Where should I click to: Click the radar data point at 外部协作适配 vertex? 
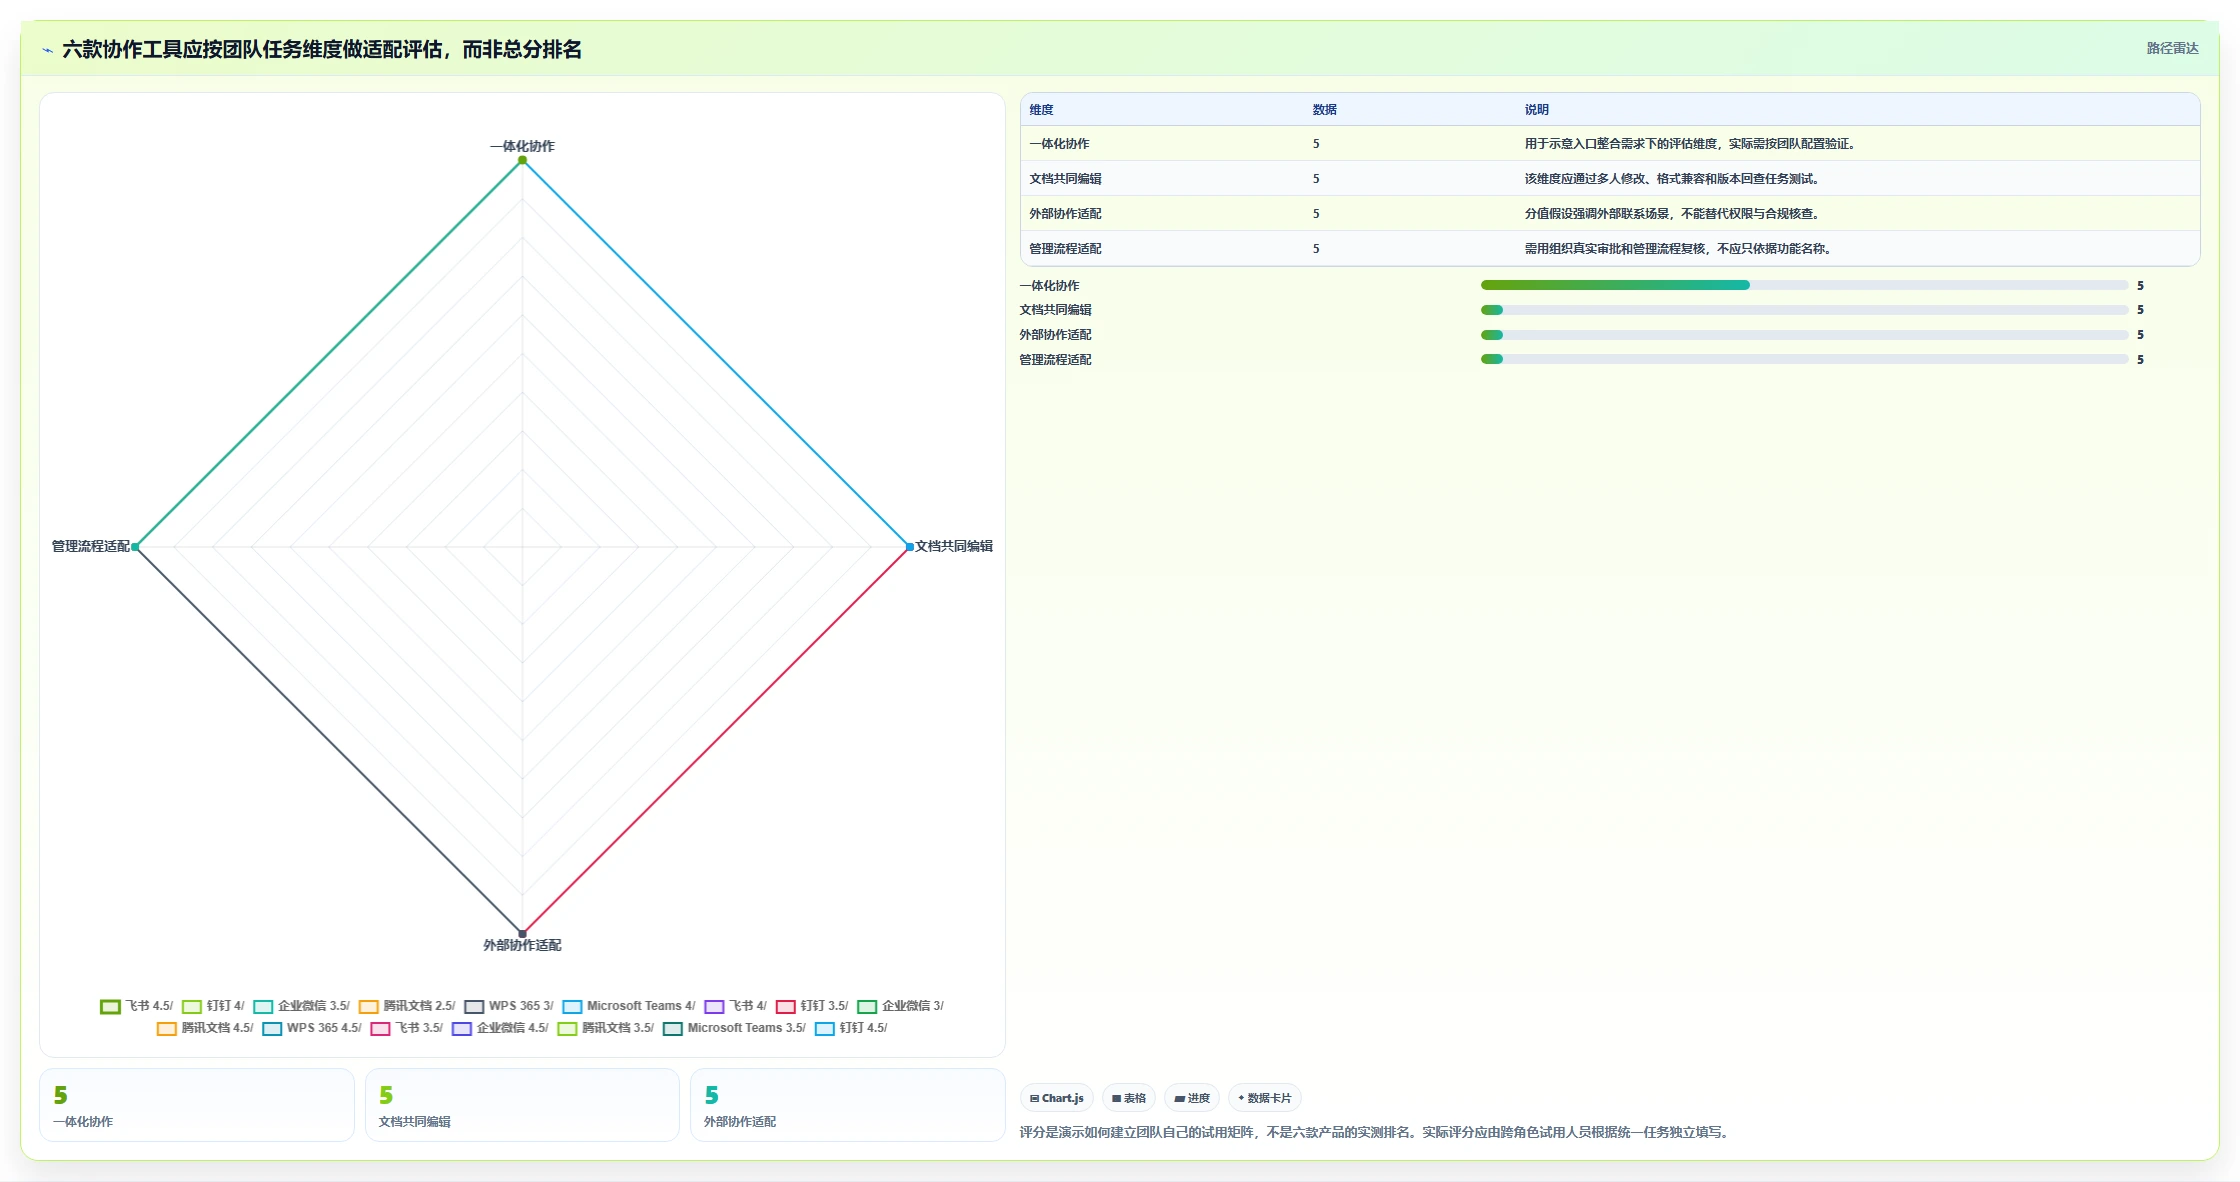[x=522, y=934]
